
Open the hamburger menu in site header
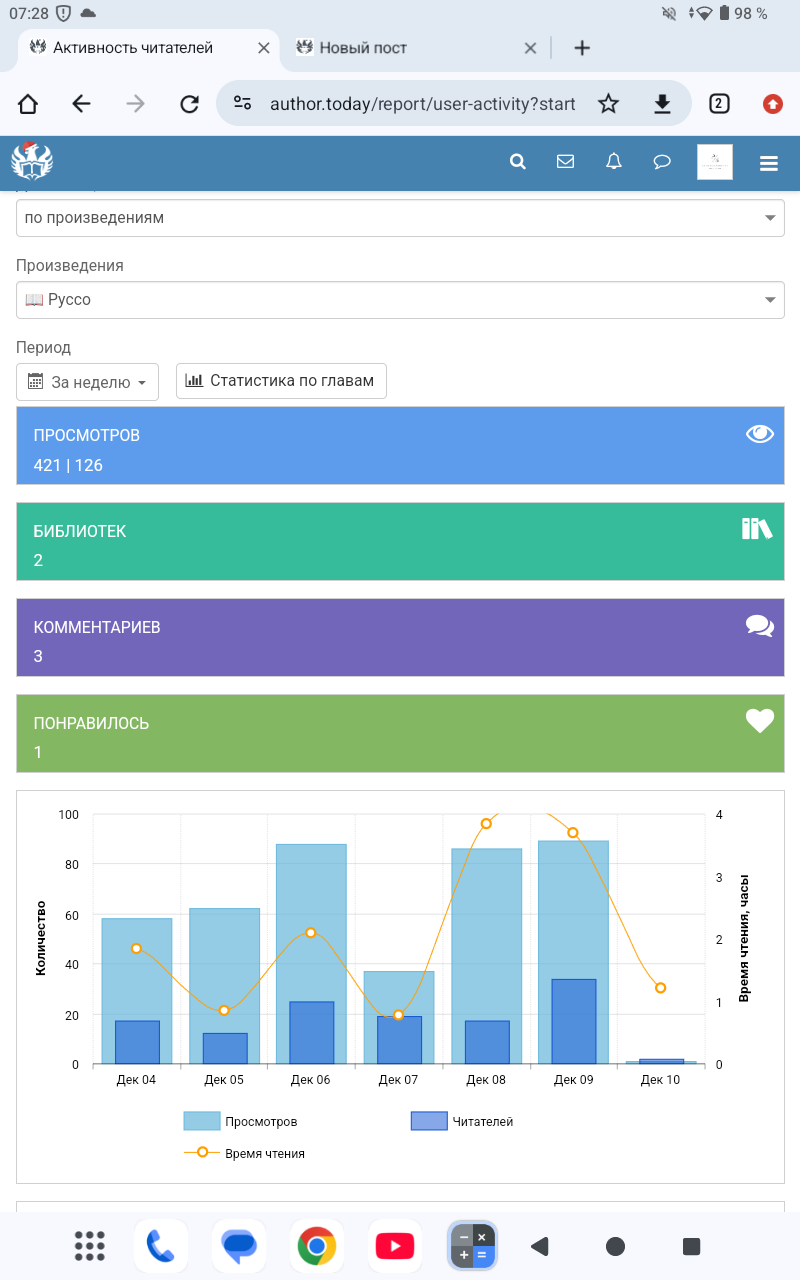pos(768,163)
